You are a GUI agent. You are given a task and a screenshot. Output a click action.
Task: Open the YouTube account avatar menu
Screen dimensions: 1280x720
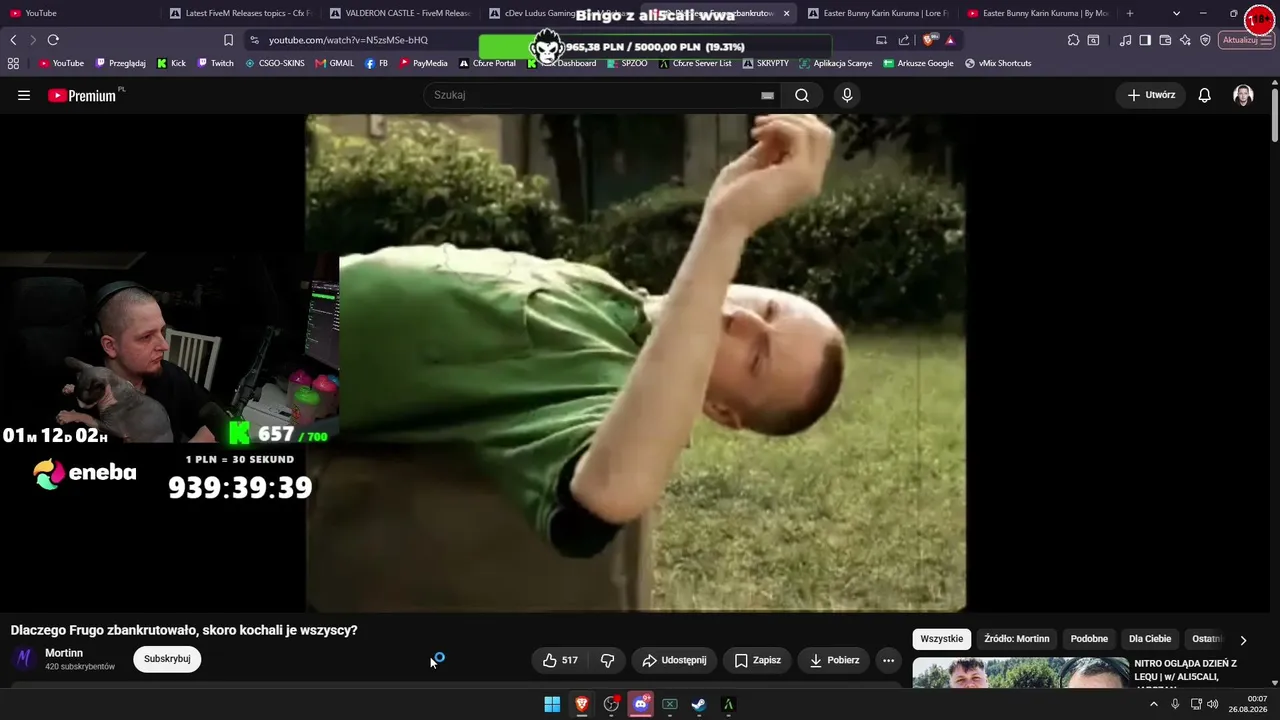tap(1243, 95)
